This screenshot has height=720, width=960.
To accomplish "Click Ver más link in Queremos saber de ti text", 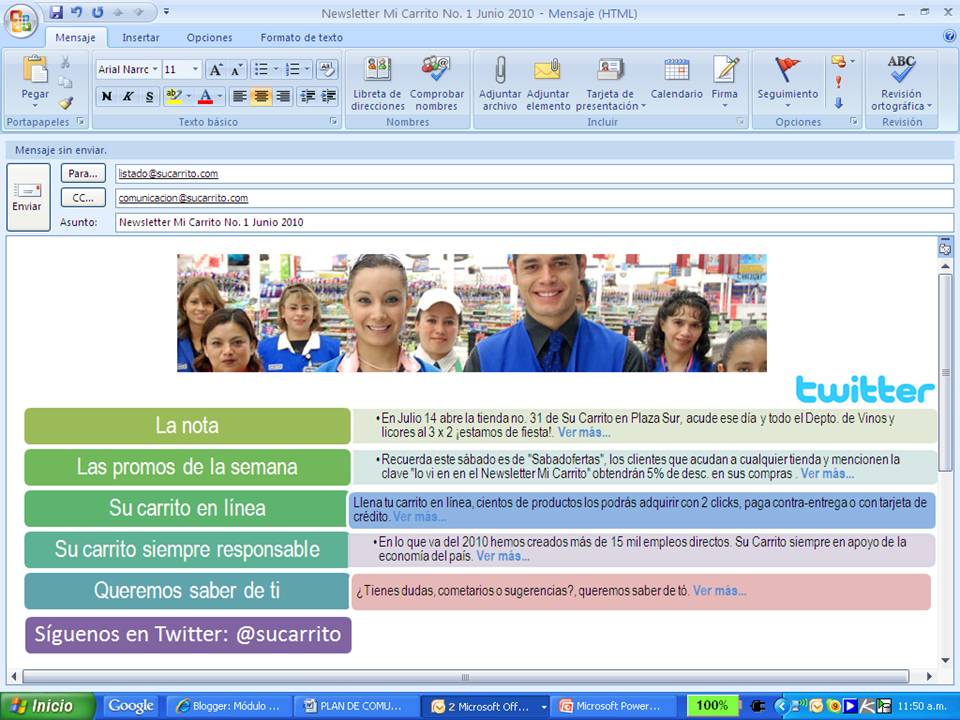I will [719, 591].
